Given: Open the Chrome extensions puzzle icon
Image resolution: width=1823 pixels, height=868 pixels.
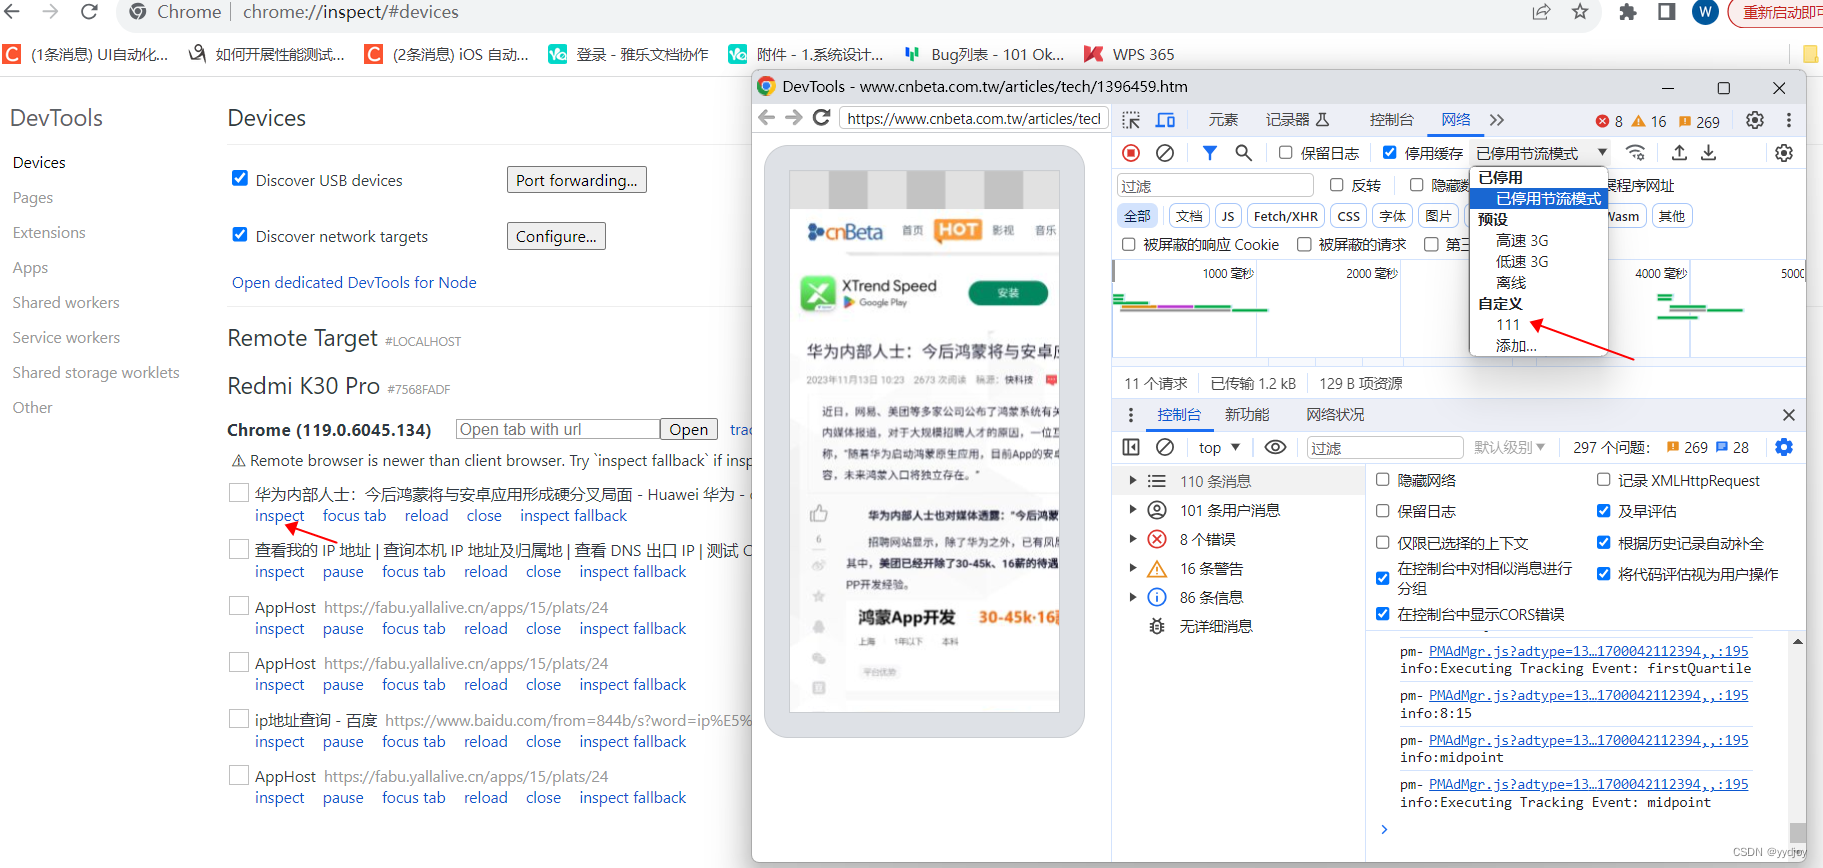Looking at the screenshot, I should [x=1628, y=12].
